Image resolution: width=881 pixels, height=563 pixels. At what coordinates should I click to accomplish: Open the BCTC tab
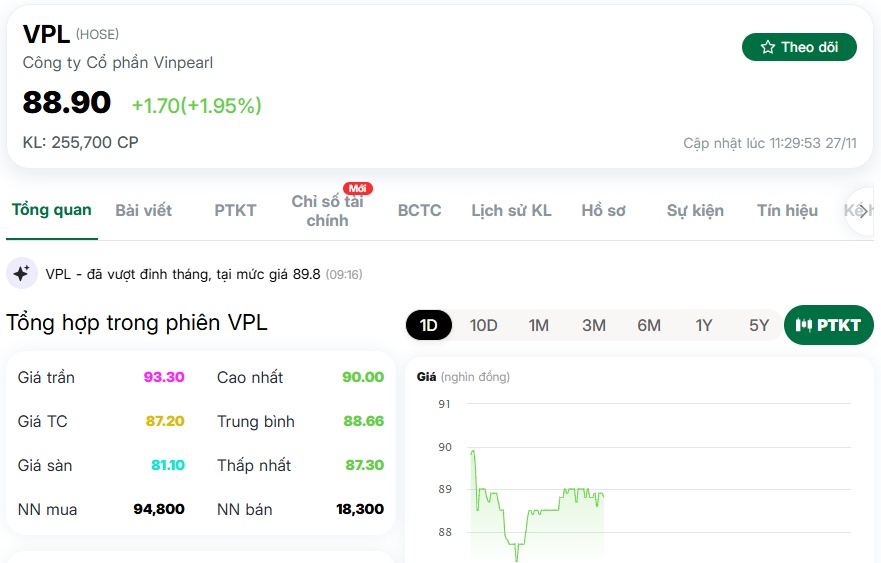click(x=420, y=211)
